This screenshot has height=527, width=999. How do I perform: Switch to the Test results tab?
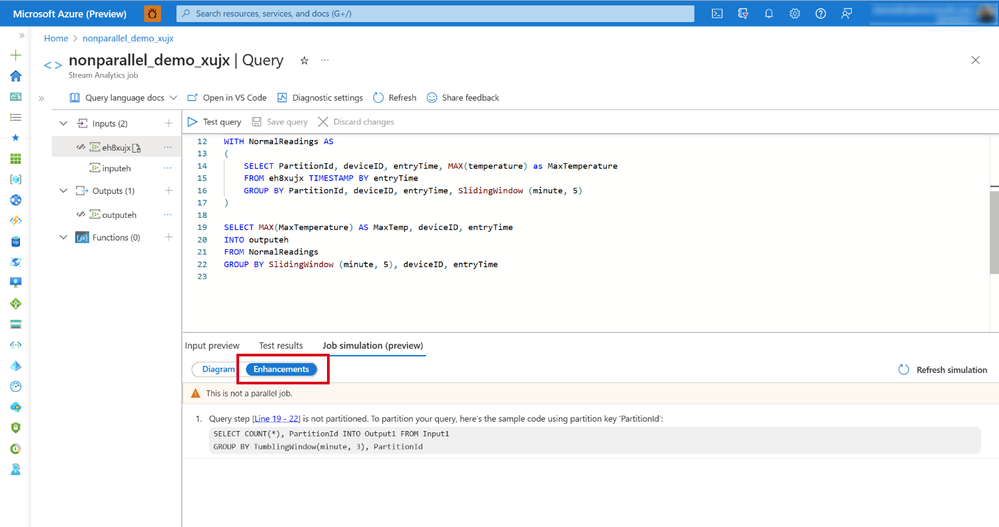tap(281, 345)
